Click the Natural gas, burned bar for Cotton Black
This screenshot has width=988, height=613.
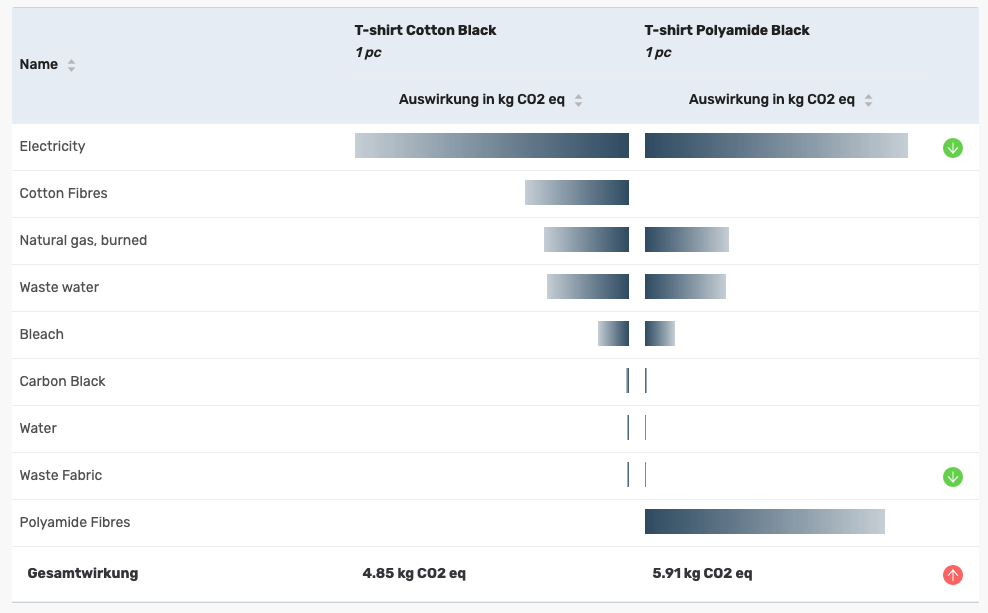[x=586, y=239]
